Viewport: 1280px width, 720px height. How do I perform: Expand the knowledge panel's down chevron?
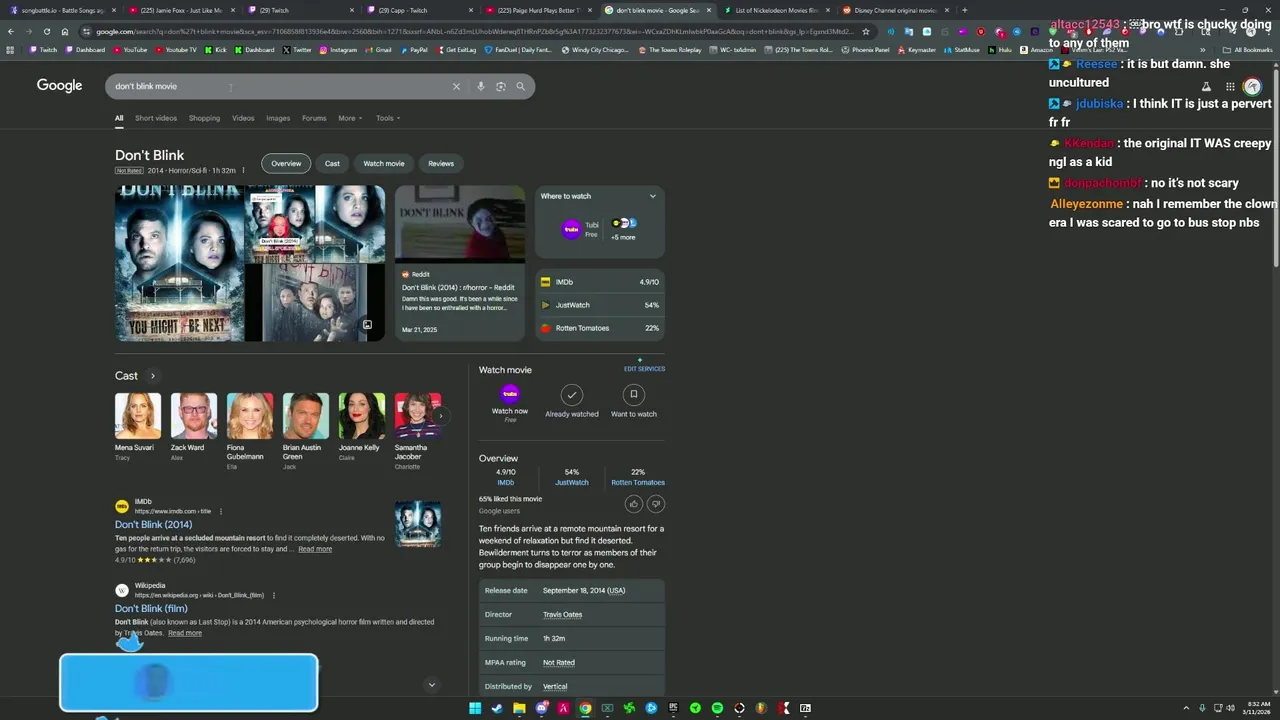pos(431,685)
